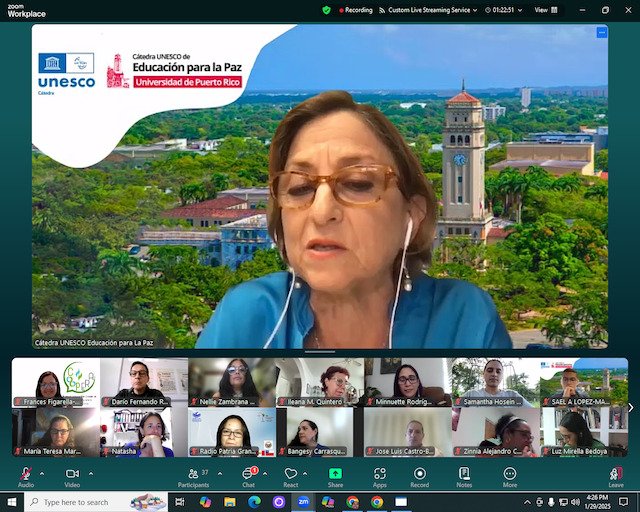Image resolution: width=640 pixels, height=512 pixels.
Task: Open the React emoji menu
Action: click(x=291, y=476)
